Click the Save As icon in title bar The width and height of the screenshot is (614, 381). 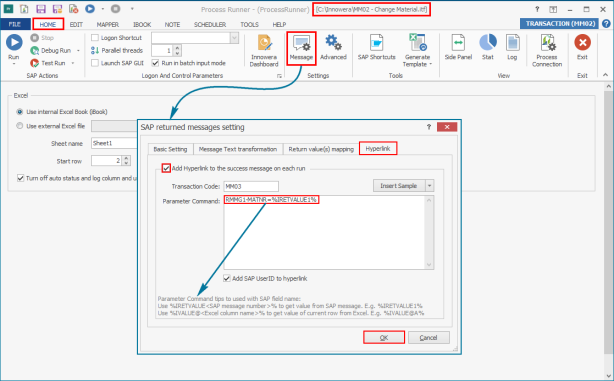[x=57, y=9]
